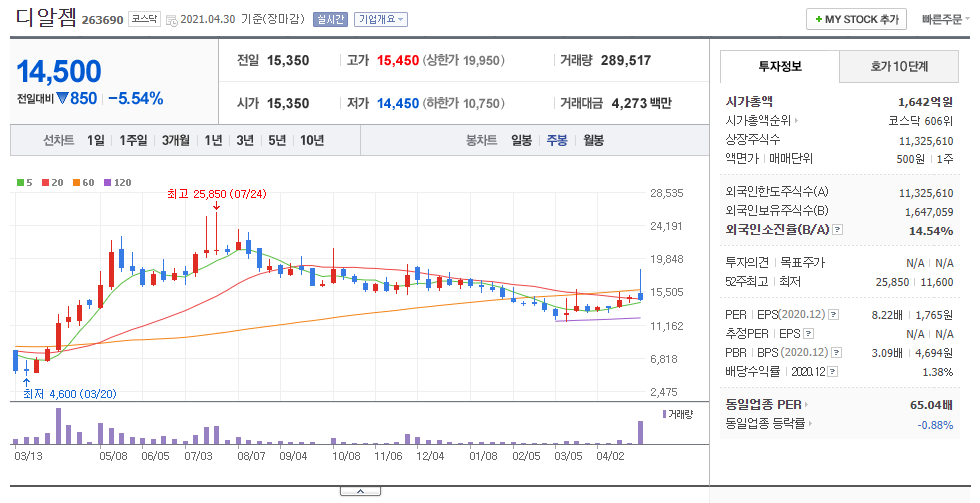Image resolution: width=980 pixels, height=503 pixels.
Task: Click the -0.88% sector change value
Action: pyautogui.click(x=935, y=425)
